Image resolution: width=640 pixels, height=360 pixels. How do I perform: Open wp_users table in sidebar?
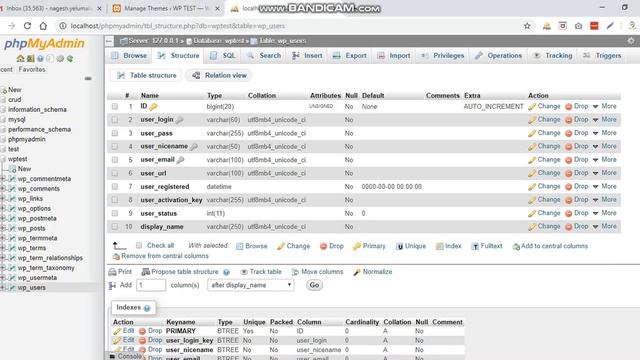pos(31,288)
